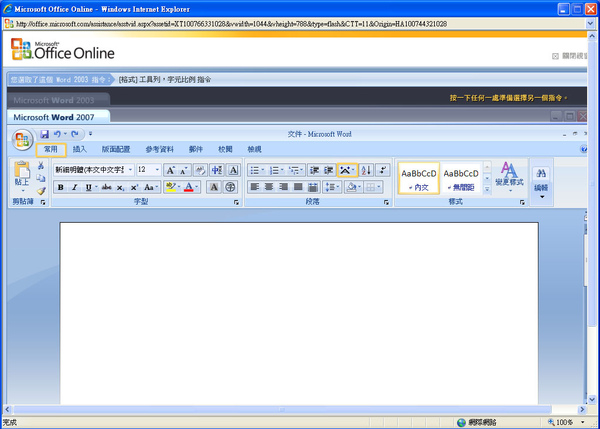Align text right
600x429 pixels.
pyautogui.click(x=284, y=187)
